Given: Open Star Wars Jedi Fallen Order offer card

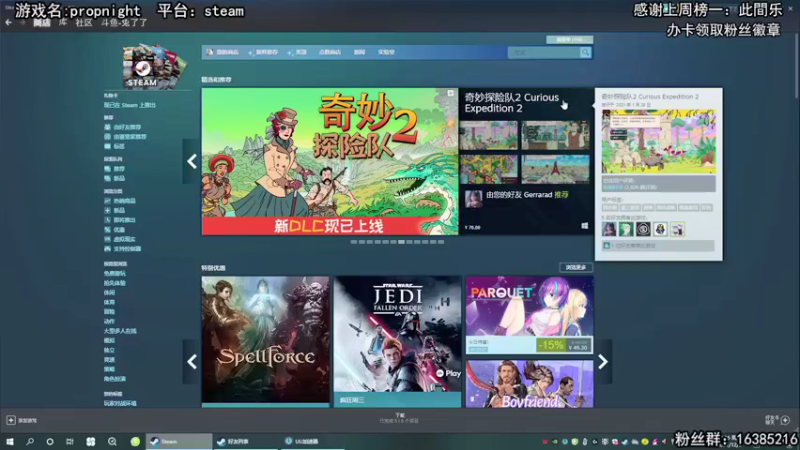Looking at the screenshot, I should (x=397, y=341).
